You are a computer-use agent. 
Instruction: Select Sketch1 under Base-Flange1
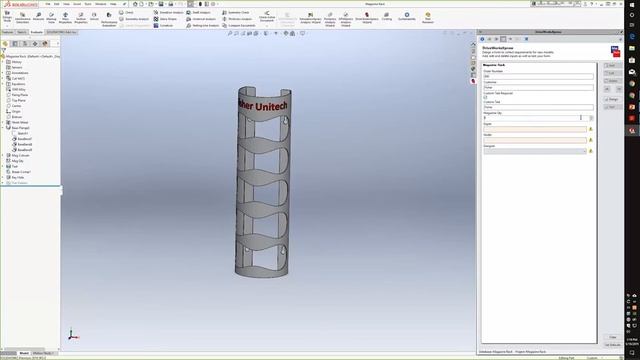pos(23,133)
